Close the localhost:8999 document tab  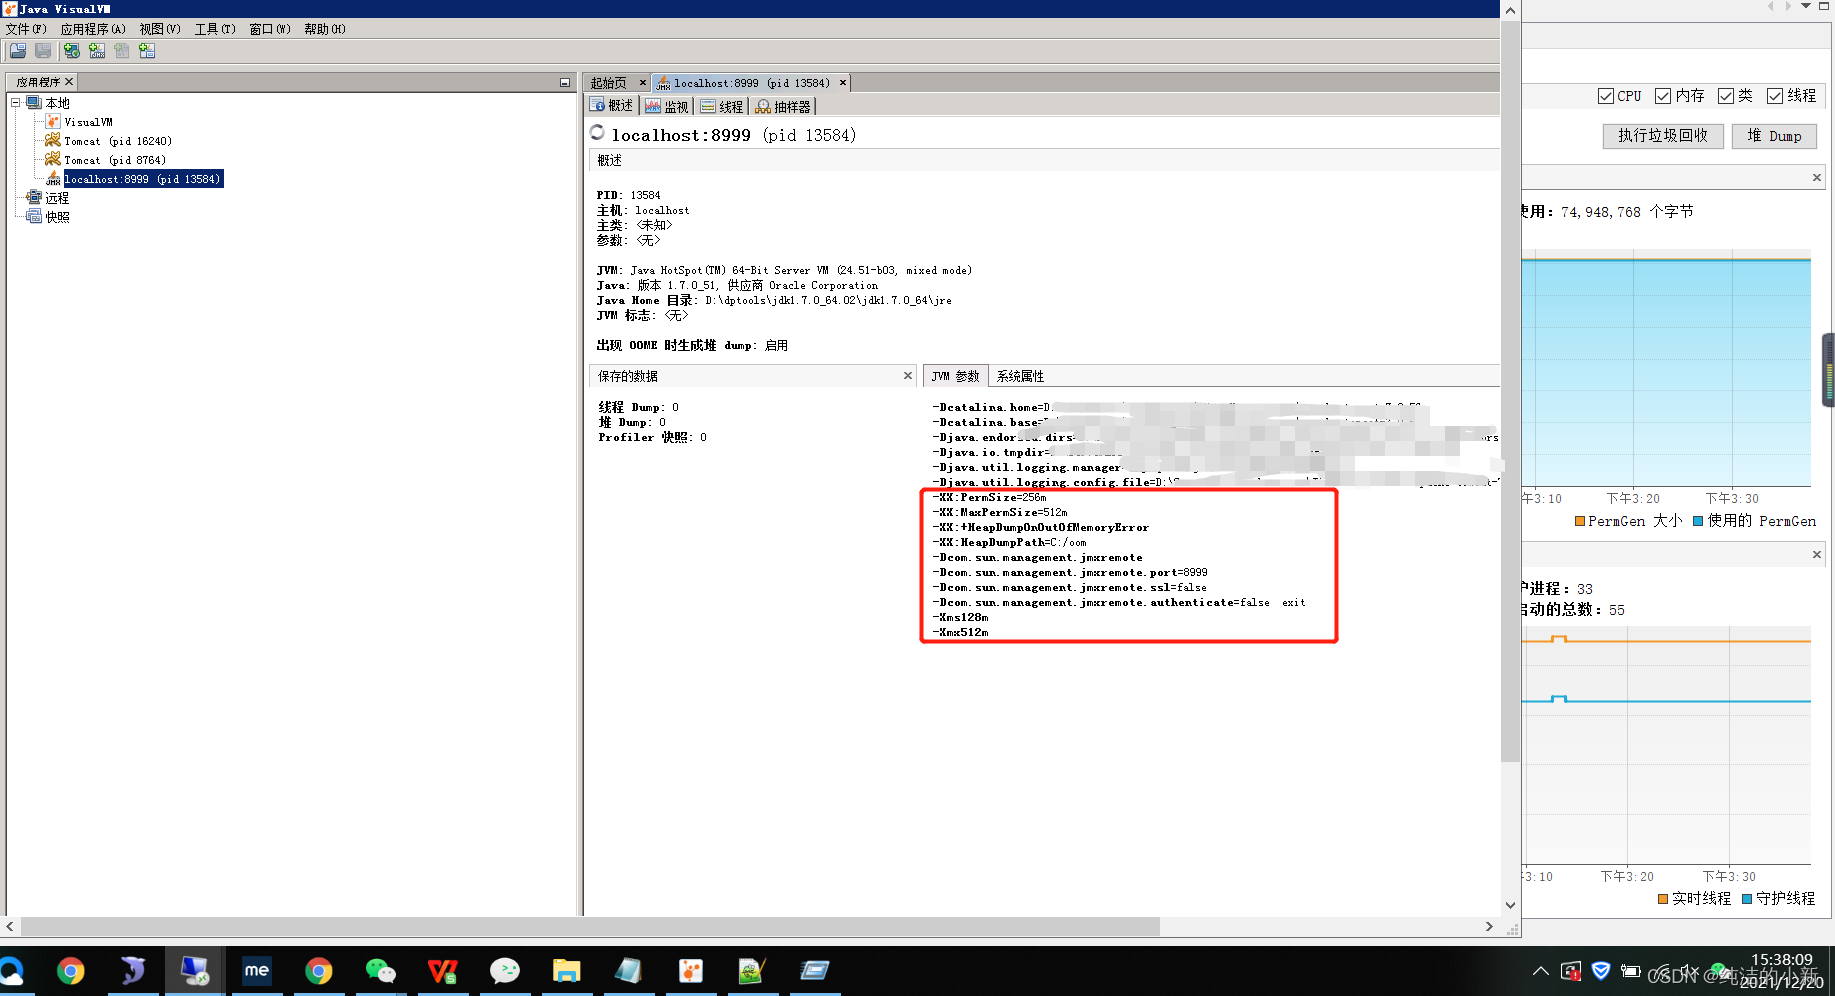point(843,83)
